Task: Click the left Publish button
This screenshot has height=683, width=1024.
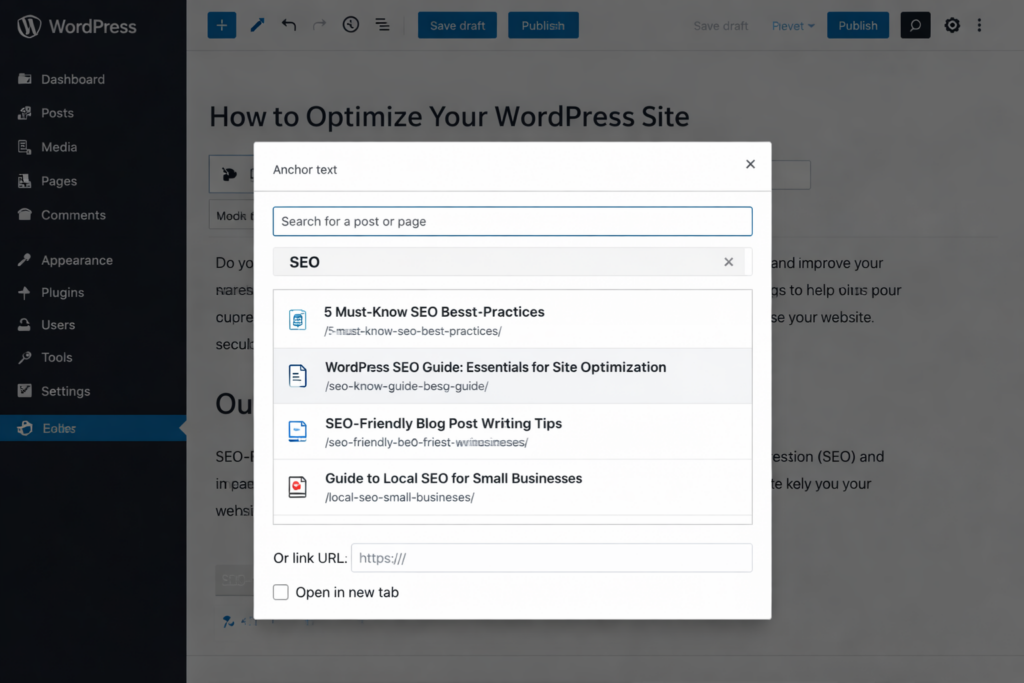Action: pos(543,25)
